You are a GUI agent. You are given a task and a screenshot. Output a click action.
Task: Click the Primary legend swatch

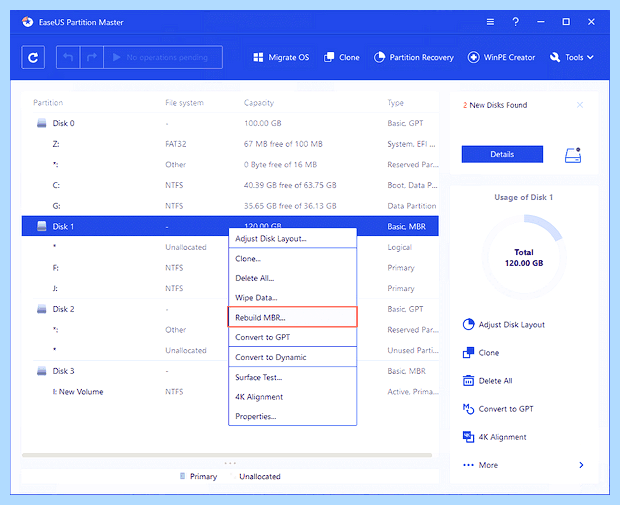(x=182, y=476)
